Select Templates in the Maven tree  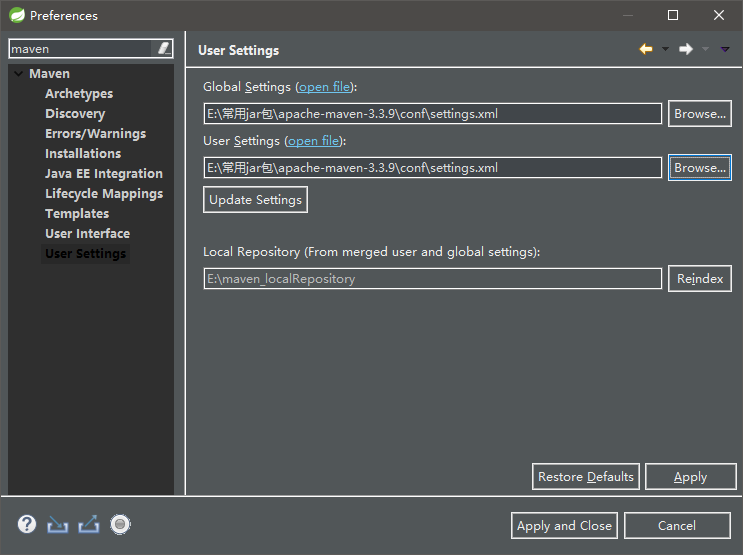[x=77, y=213]
